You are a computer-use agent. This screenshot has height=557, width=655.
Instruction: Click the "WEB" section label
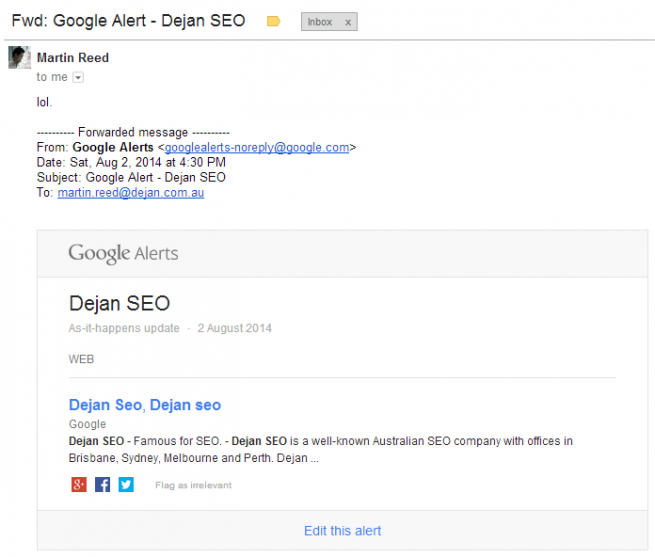coord(81,359)
